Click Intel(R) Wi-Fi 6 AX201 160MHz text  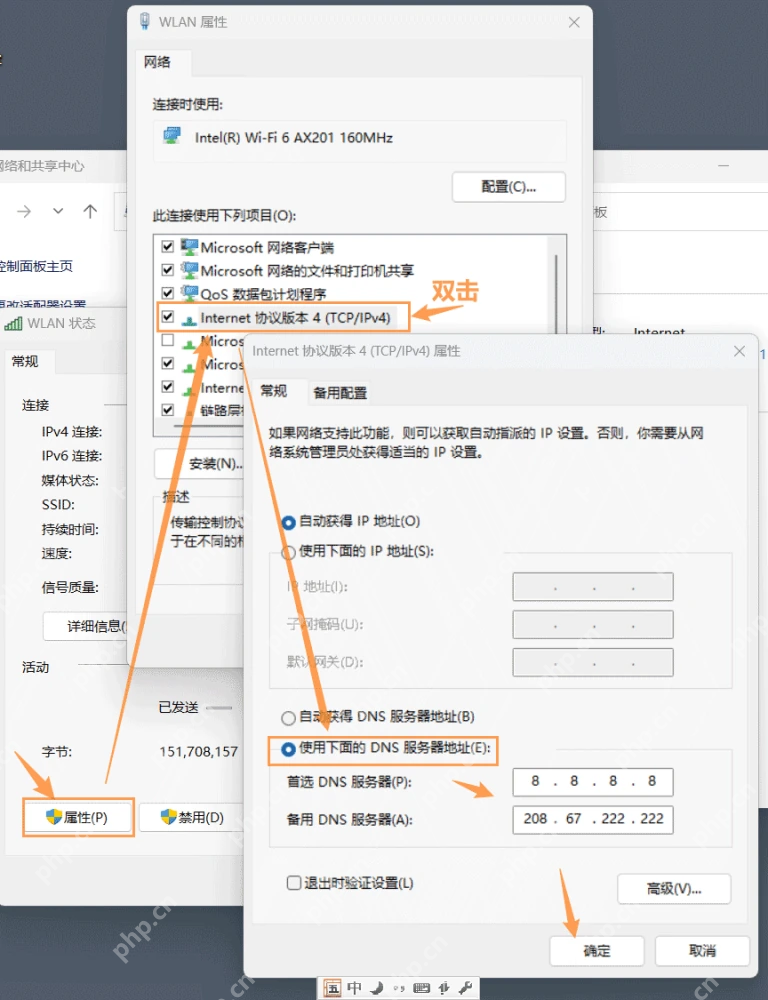294,137
